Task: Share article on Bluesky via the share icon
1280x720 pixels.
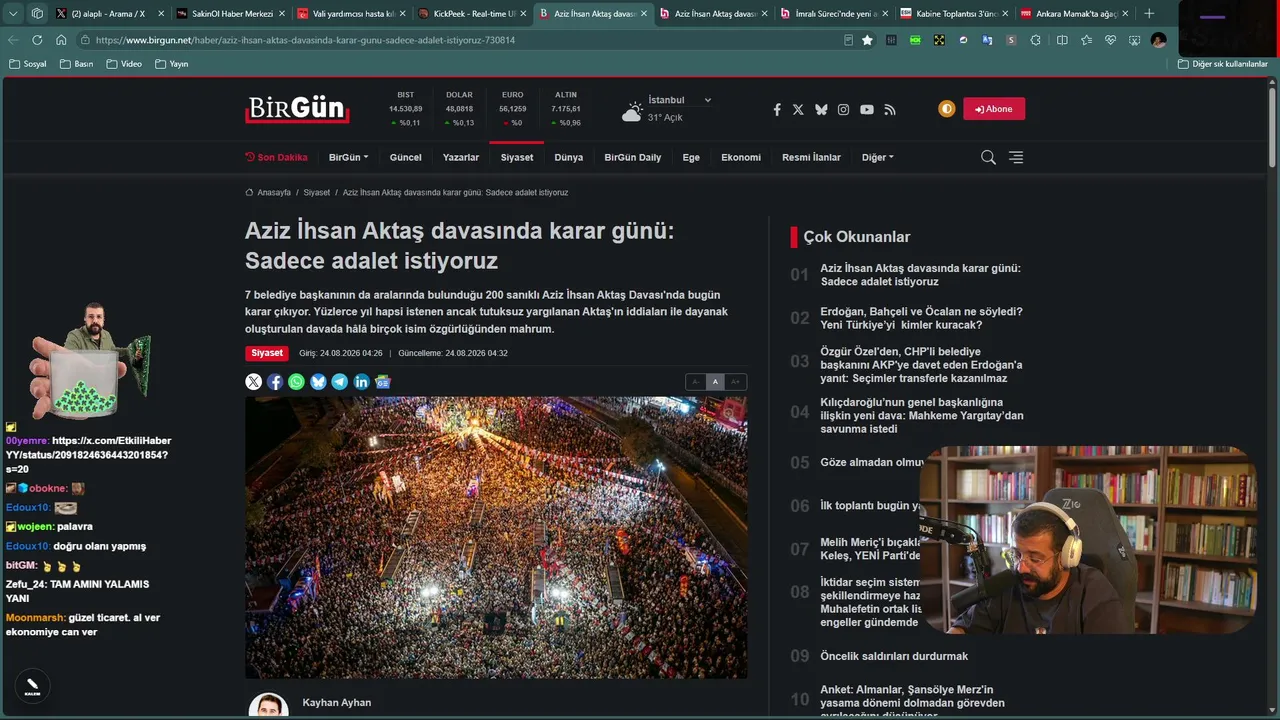Action: [318, 381]
